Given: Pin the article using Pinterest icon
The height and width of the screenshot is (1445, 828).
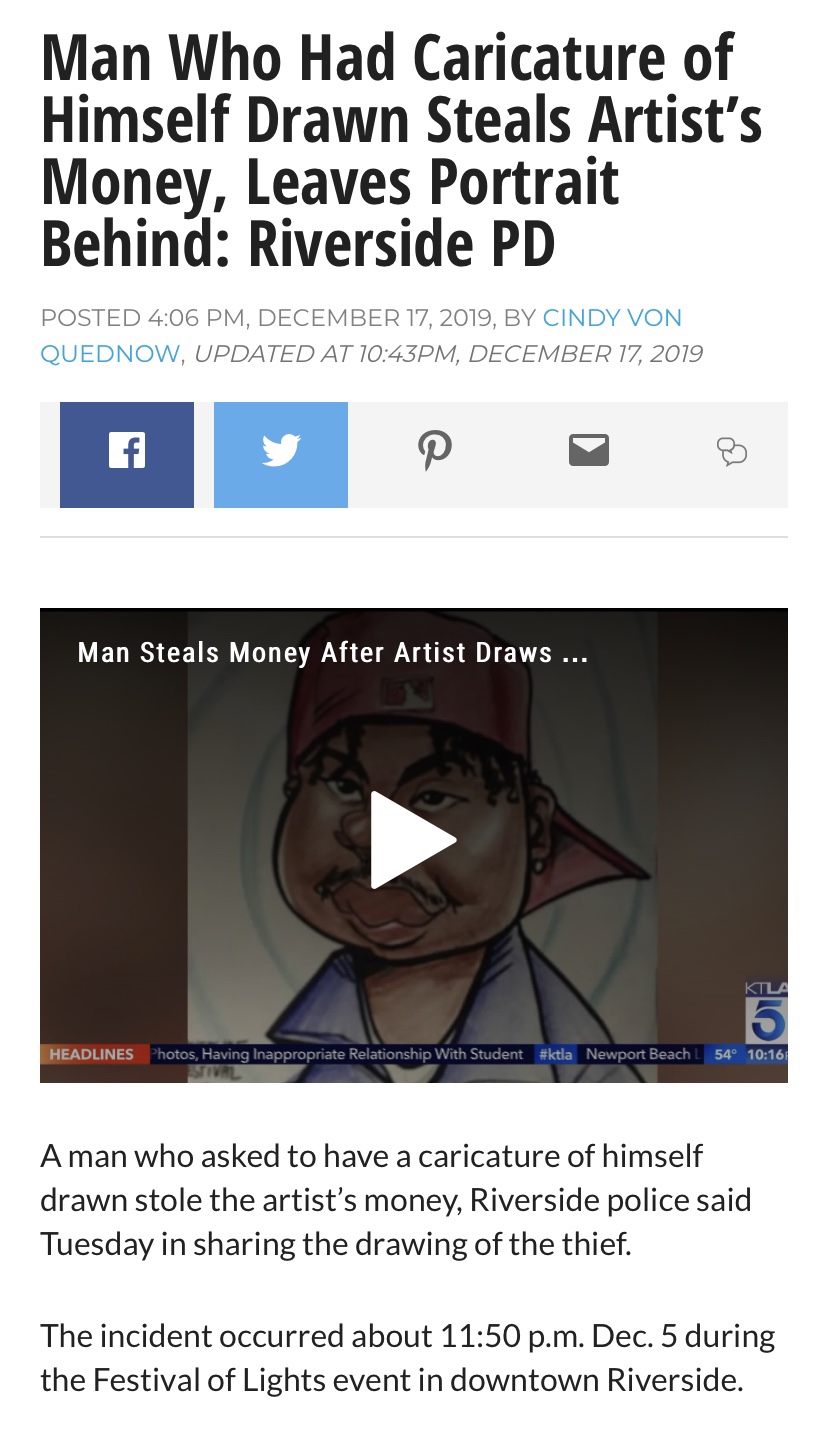Looking at the screenshot, I should click(x=434, y=452).
